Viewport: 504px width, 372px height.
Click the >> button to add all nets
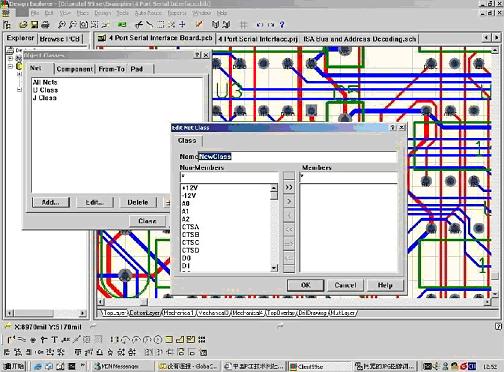click(289, 187)
